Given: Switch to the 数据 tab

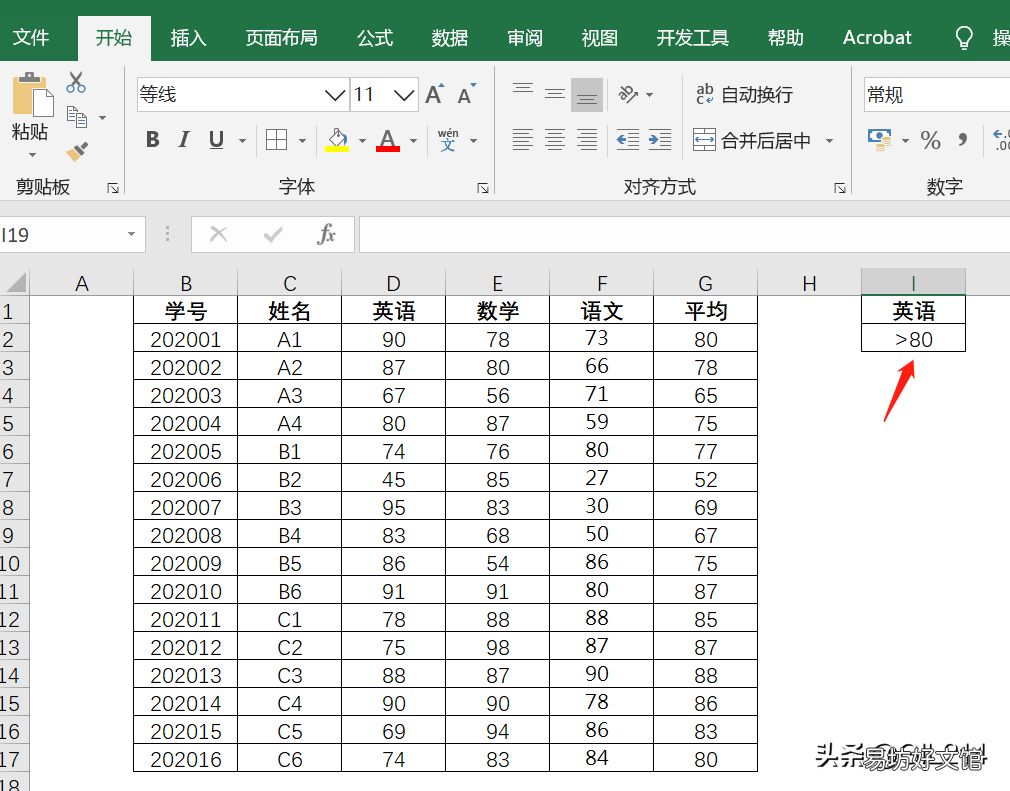Looking at the screenshot, I should pyautogui.click(x=450, y=38).
